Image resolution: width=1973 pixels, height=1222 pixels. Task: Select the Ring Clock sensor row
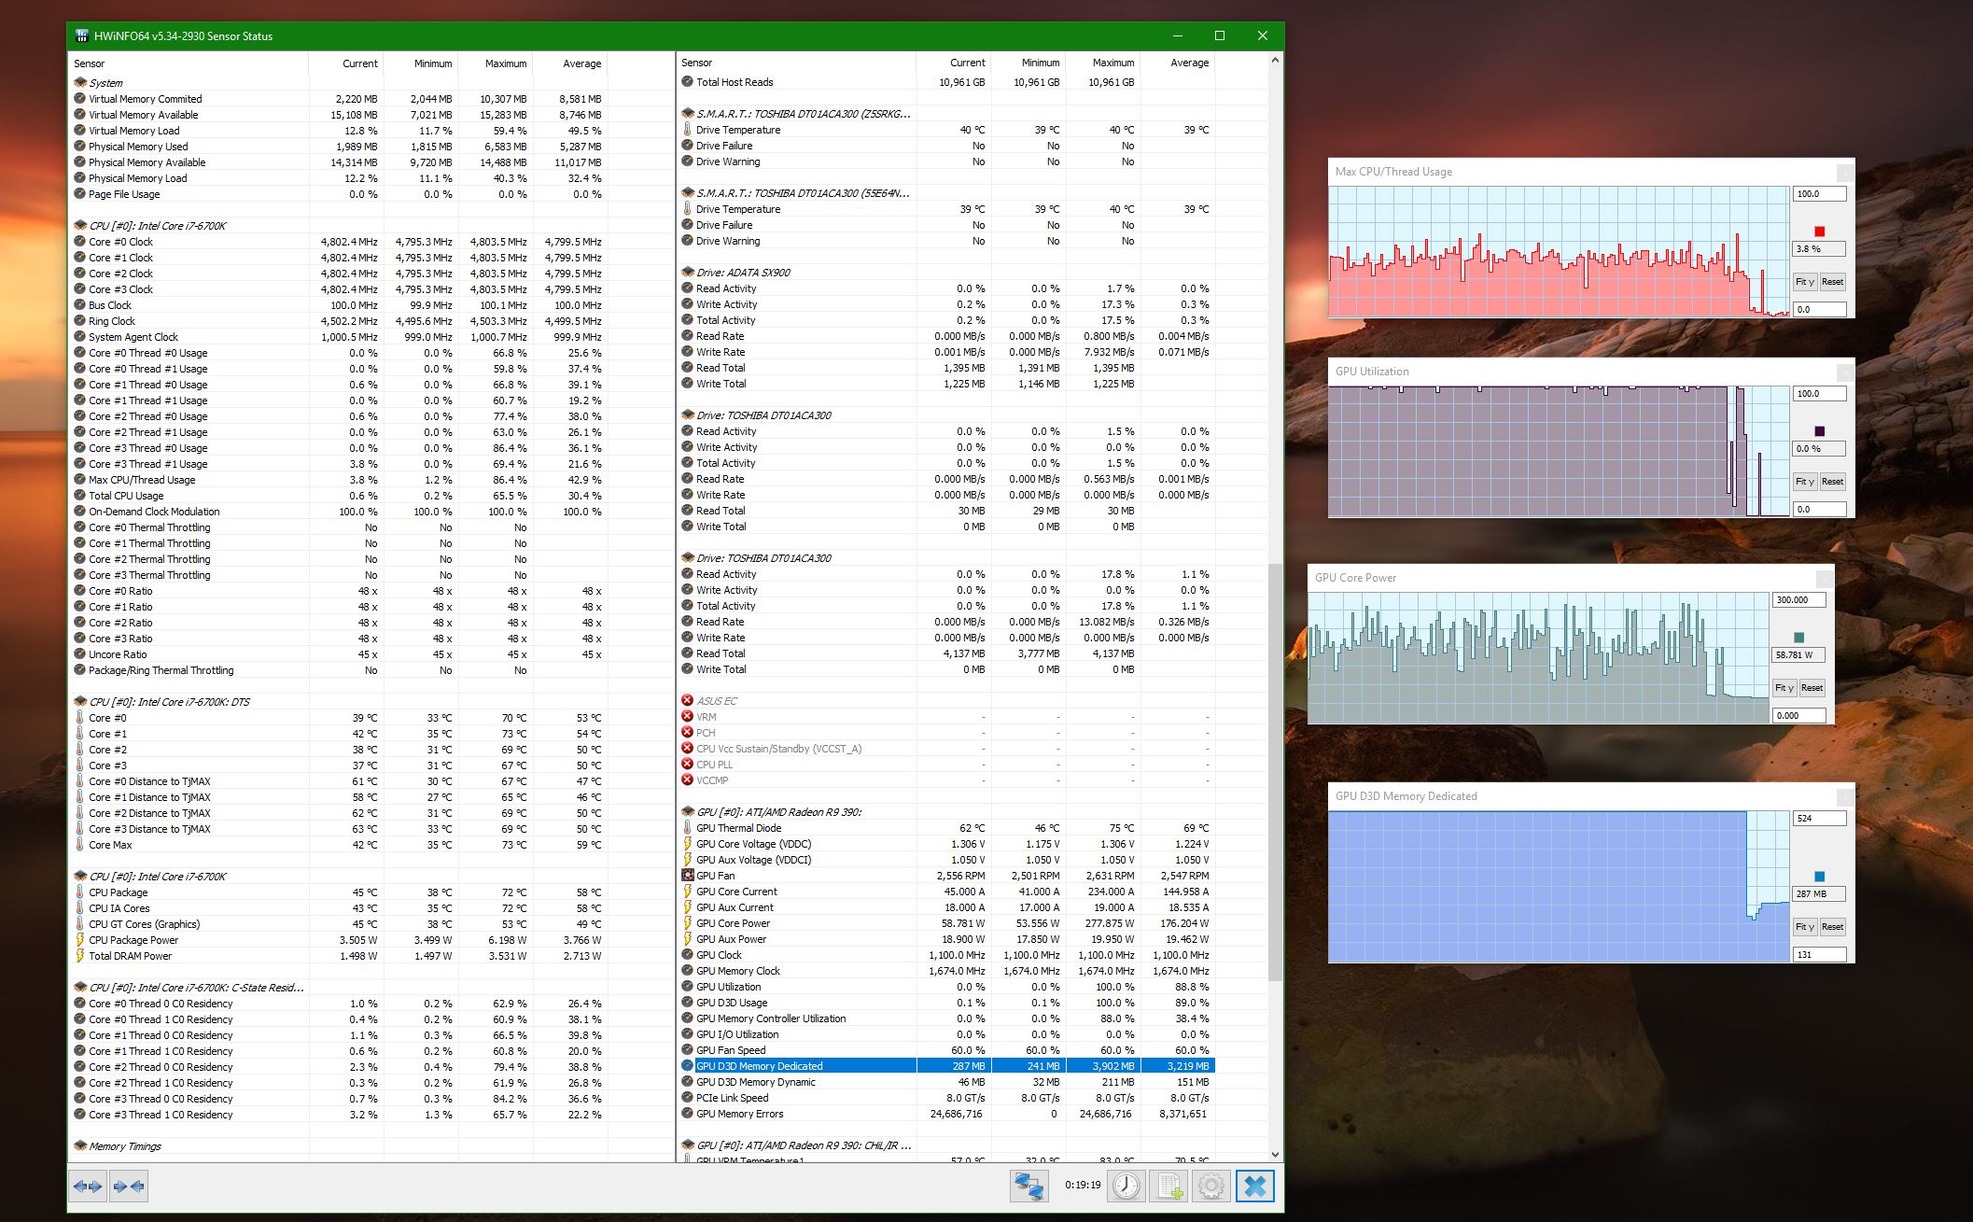tap(339, 321)
